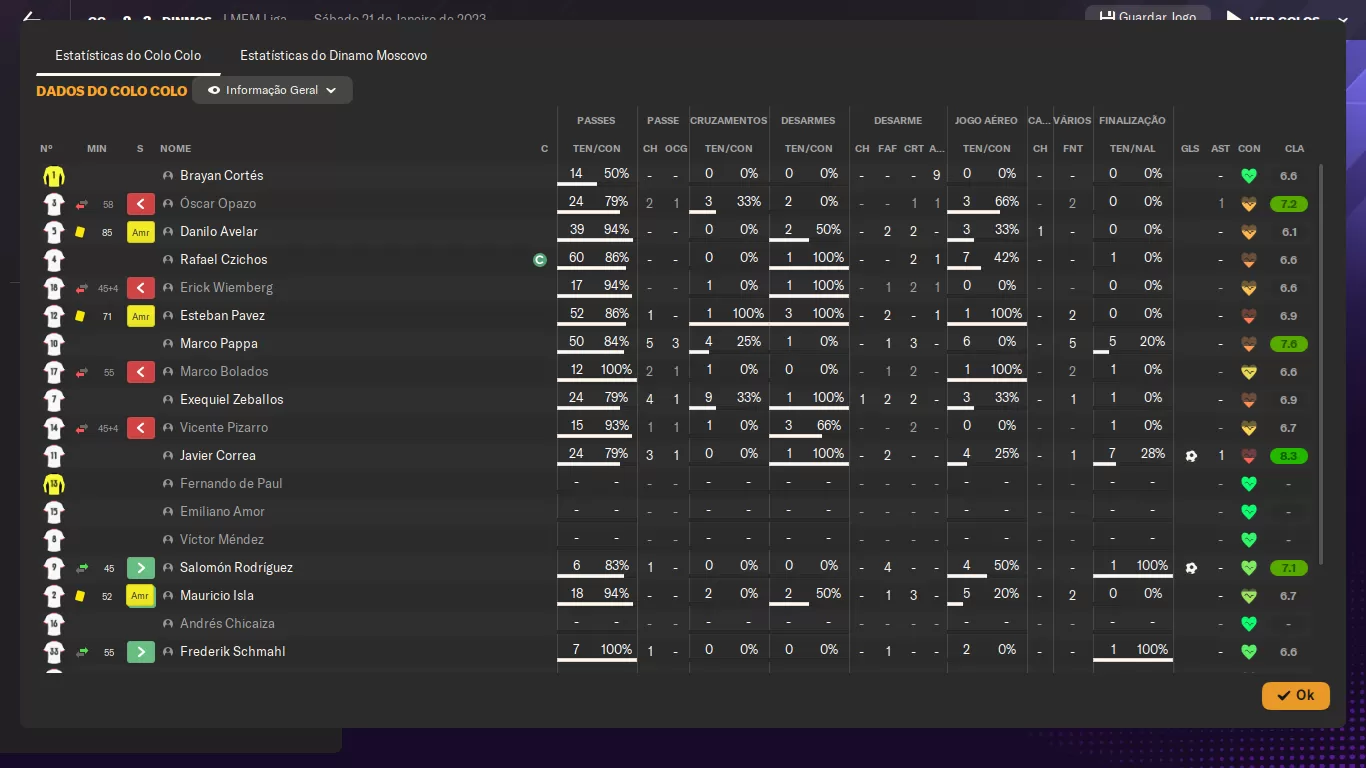Click the JOGO AÉREO group header

[x=986, y=121]
